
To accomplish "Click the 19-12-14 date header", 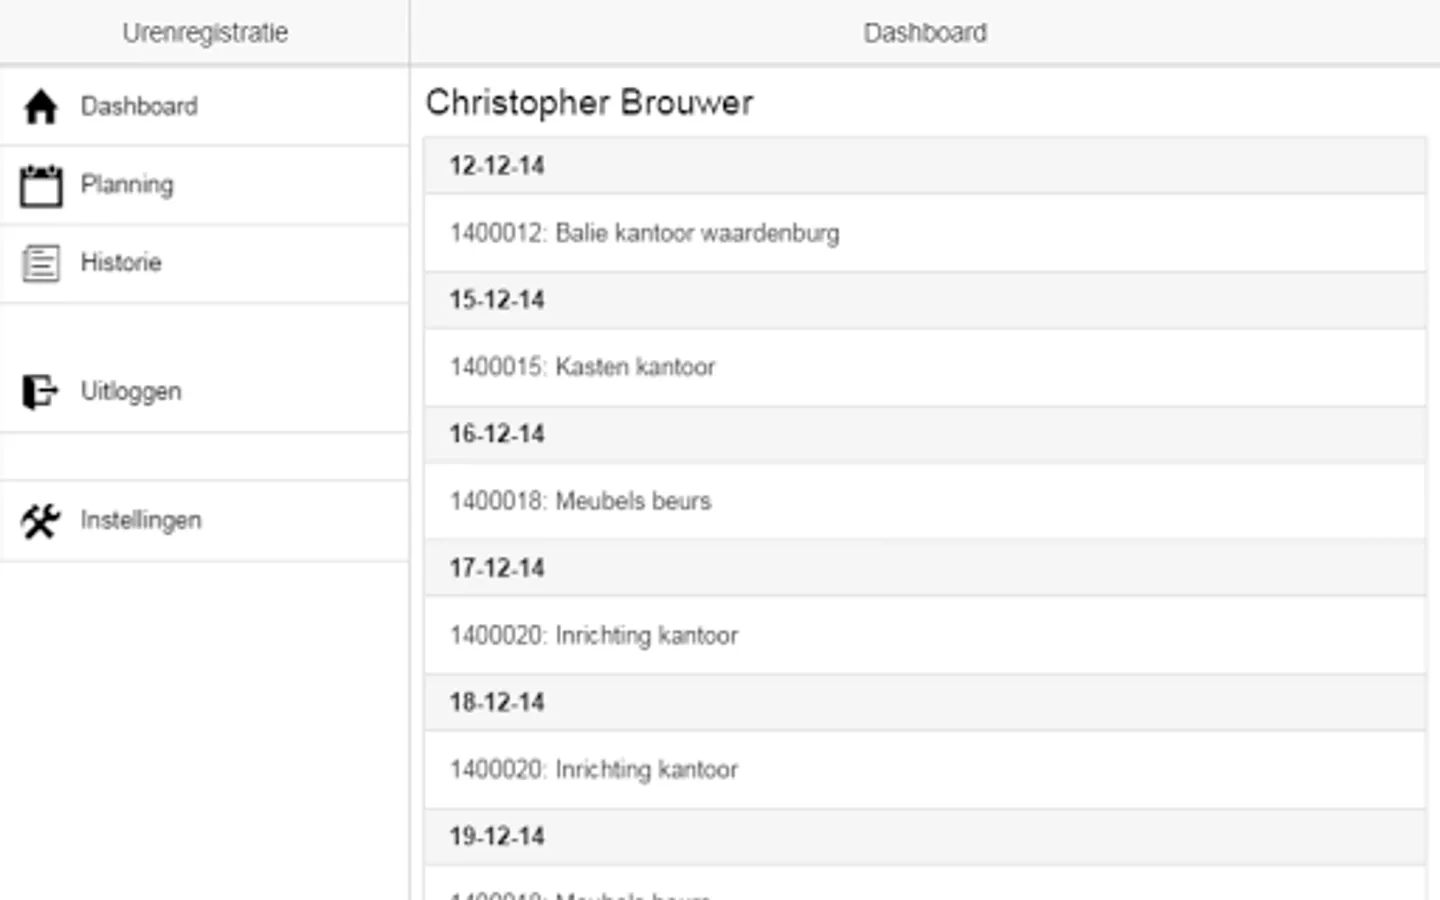I will 497,836.
